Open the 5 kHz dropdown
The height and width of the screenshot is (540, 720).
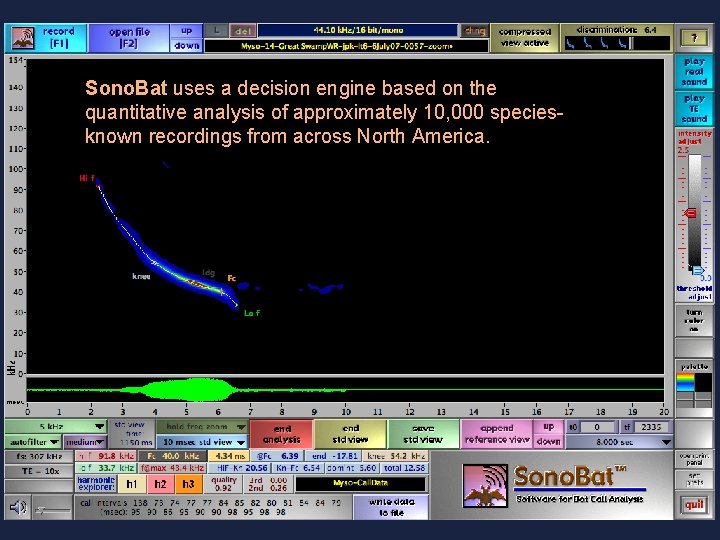pyautogui.click(x=56, y=427)
